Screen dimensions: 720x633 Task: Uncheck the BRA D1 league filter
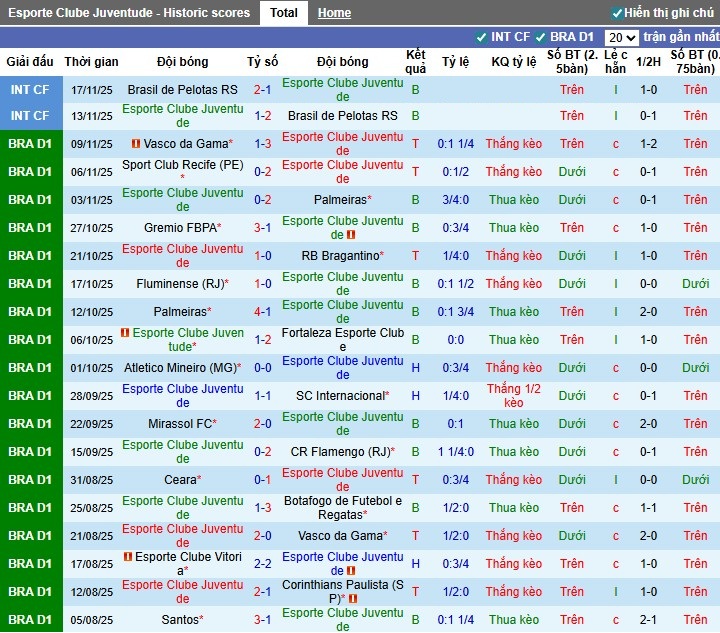[541, 37]
